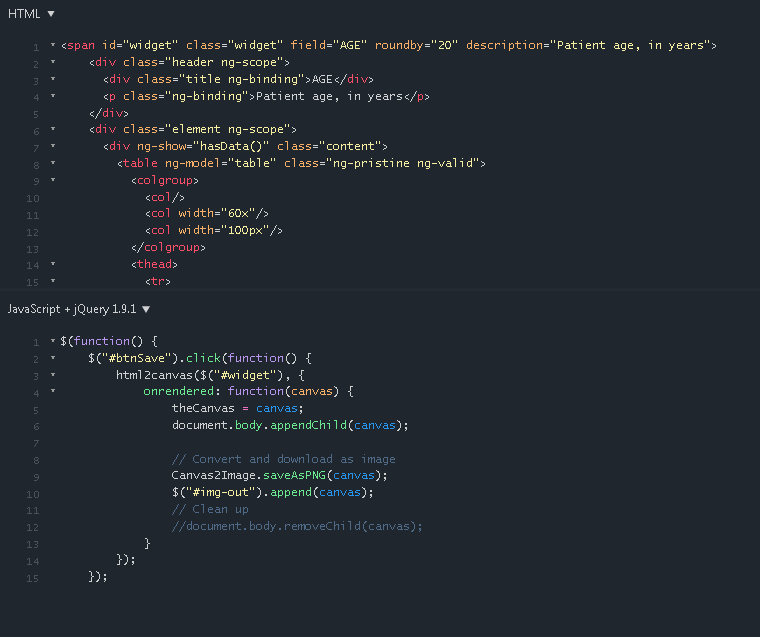Fold the p ng-binding line in HTML
760x637 pixels.
coord(53,96)
